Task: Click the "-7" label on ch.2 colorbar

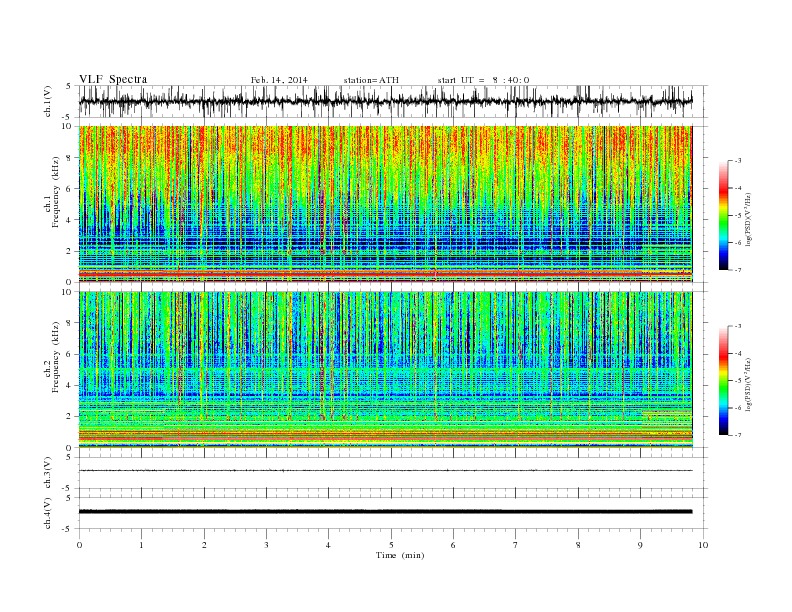Action: coord(737,435)
